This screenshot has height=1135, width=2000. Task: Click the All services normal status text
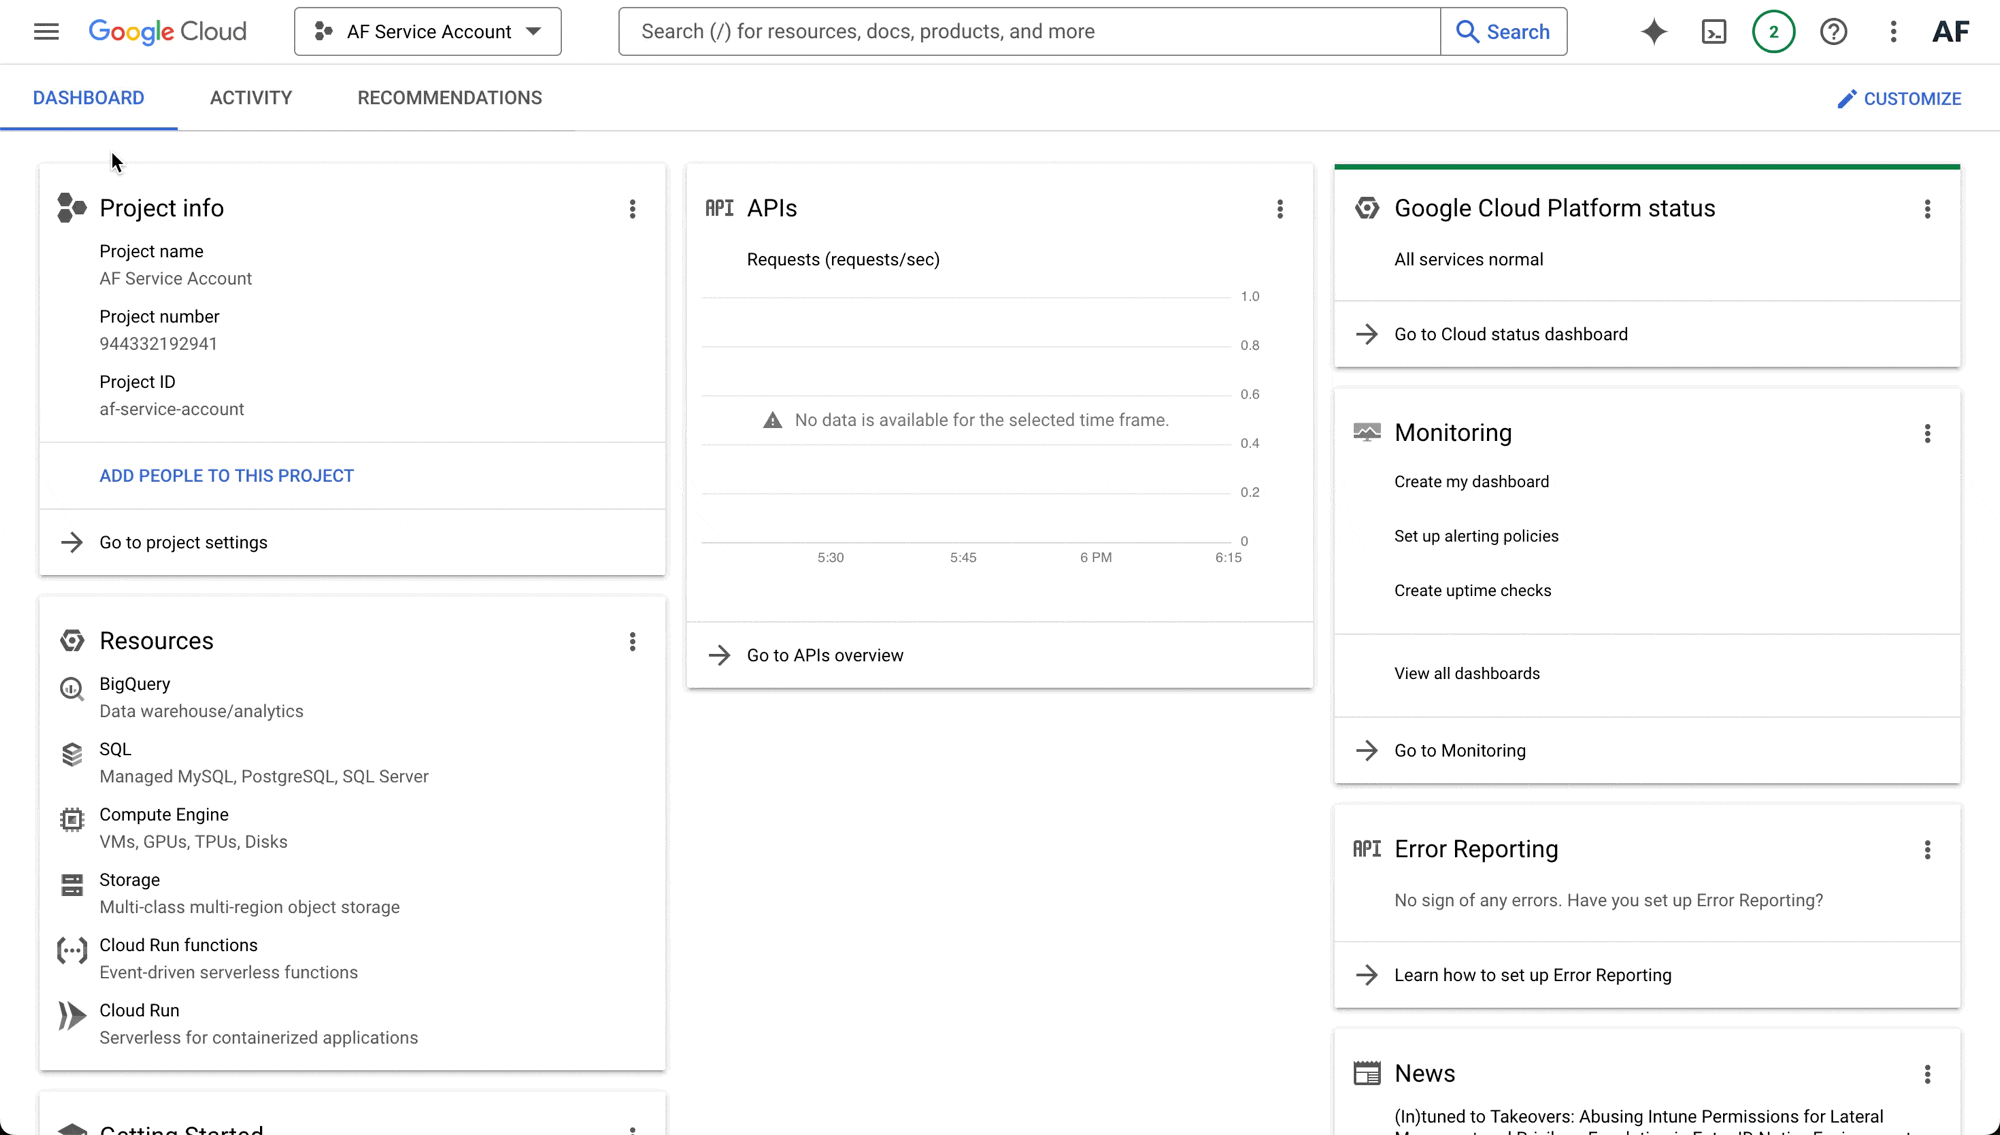(x=1468, y=260)
